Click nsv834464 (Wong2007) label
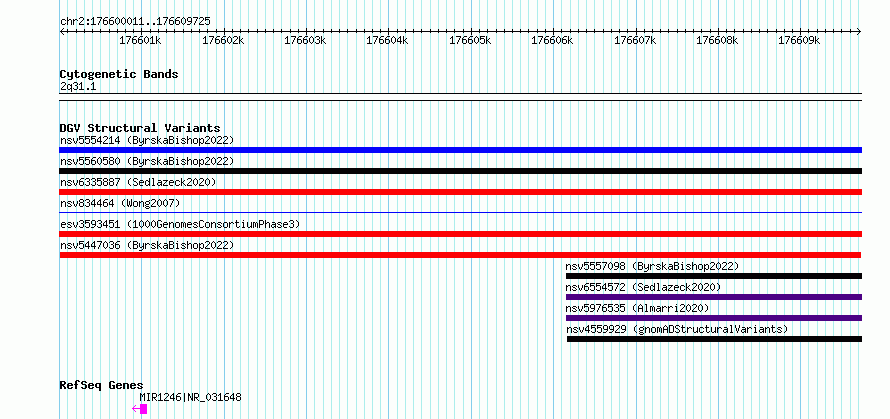Viewport: 890px width, 419px height. 120,203
